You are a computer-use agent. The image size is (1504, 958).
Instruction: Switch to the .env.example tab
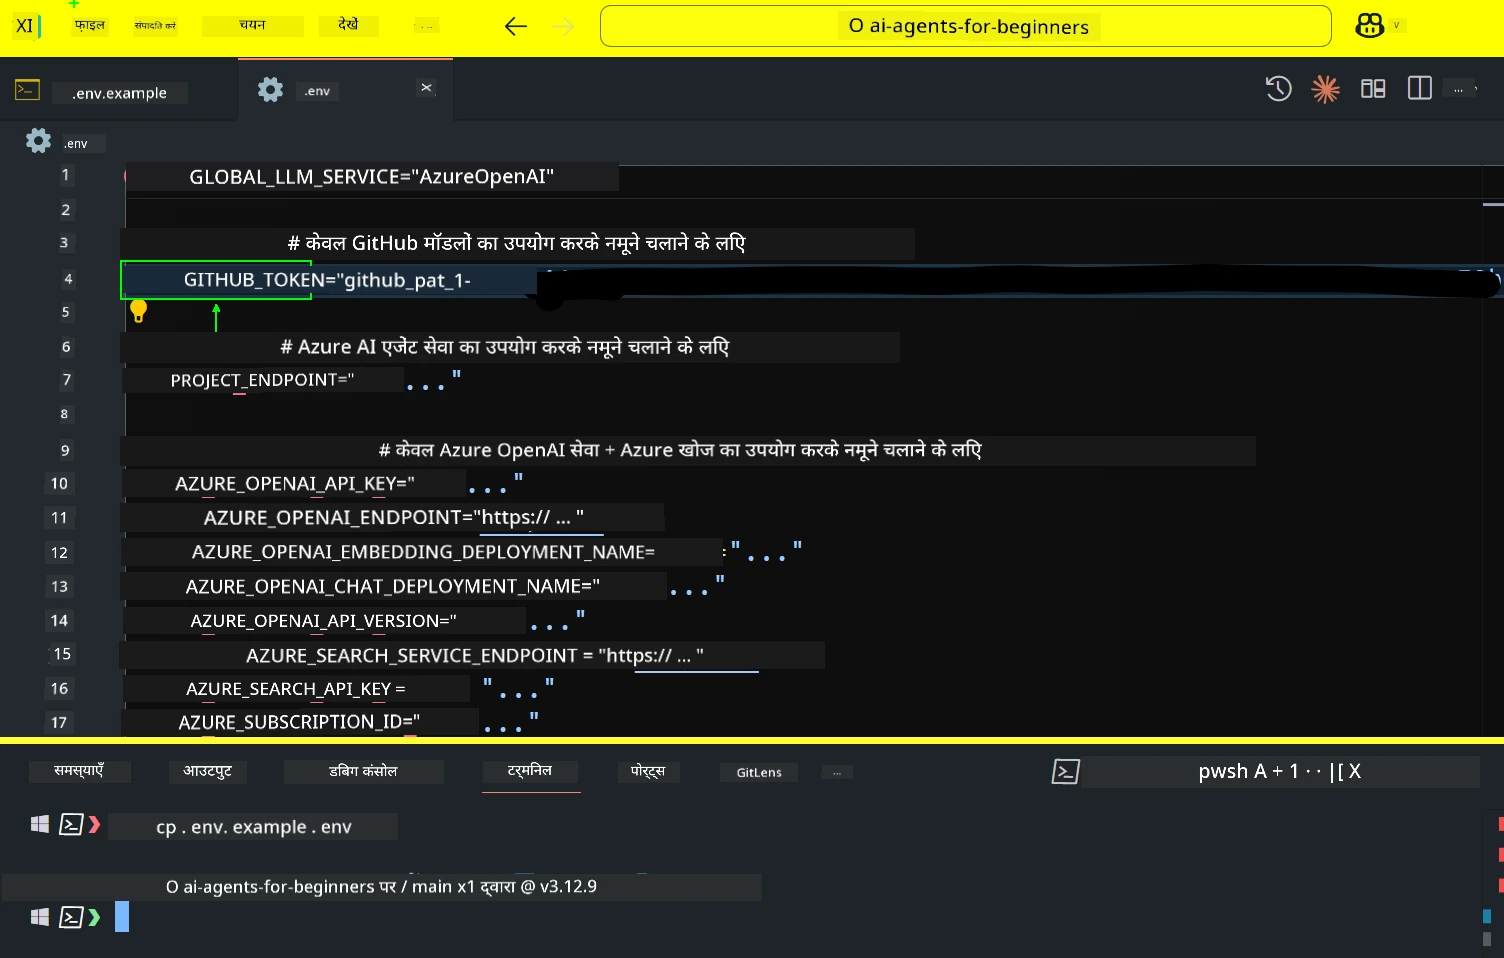119,92
